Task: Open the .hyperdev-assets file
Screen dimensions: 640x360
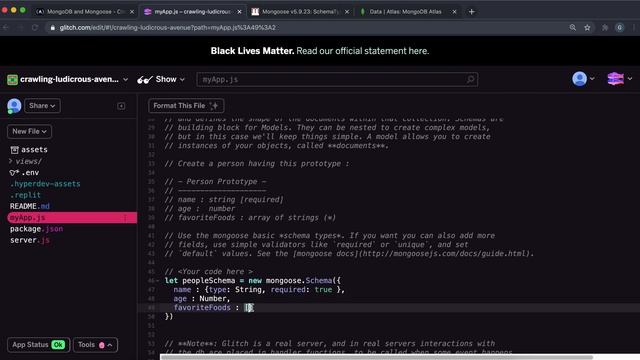Action: coord(45,184)
